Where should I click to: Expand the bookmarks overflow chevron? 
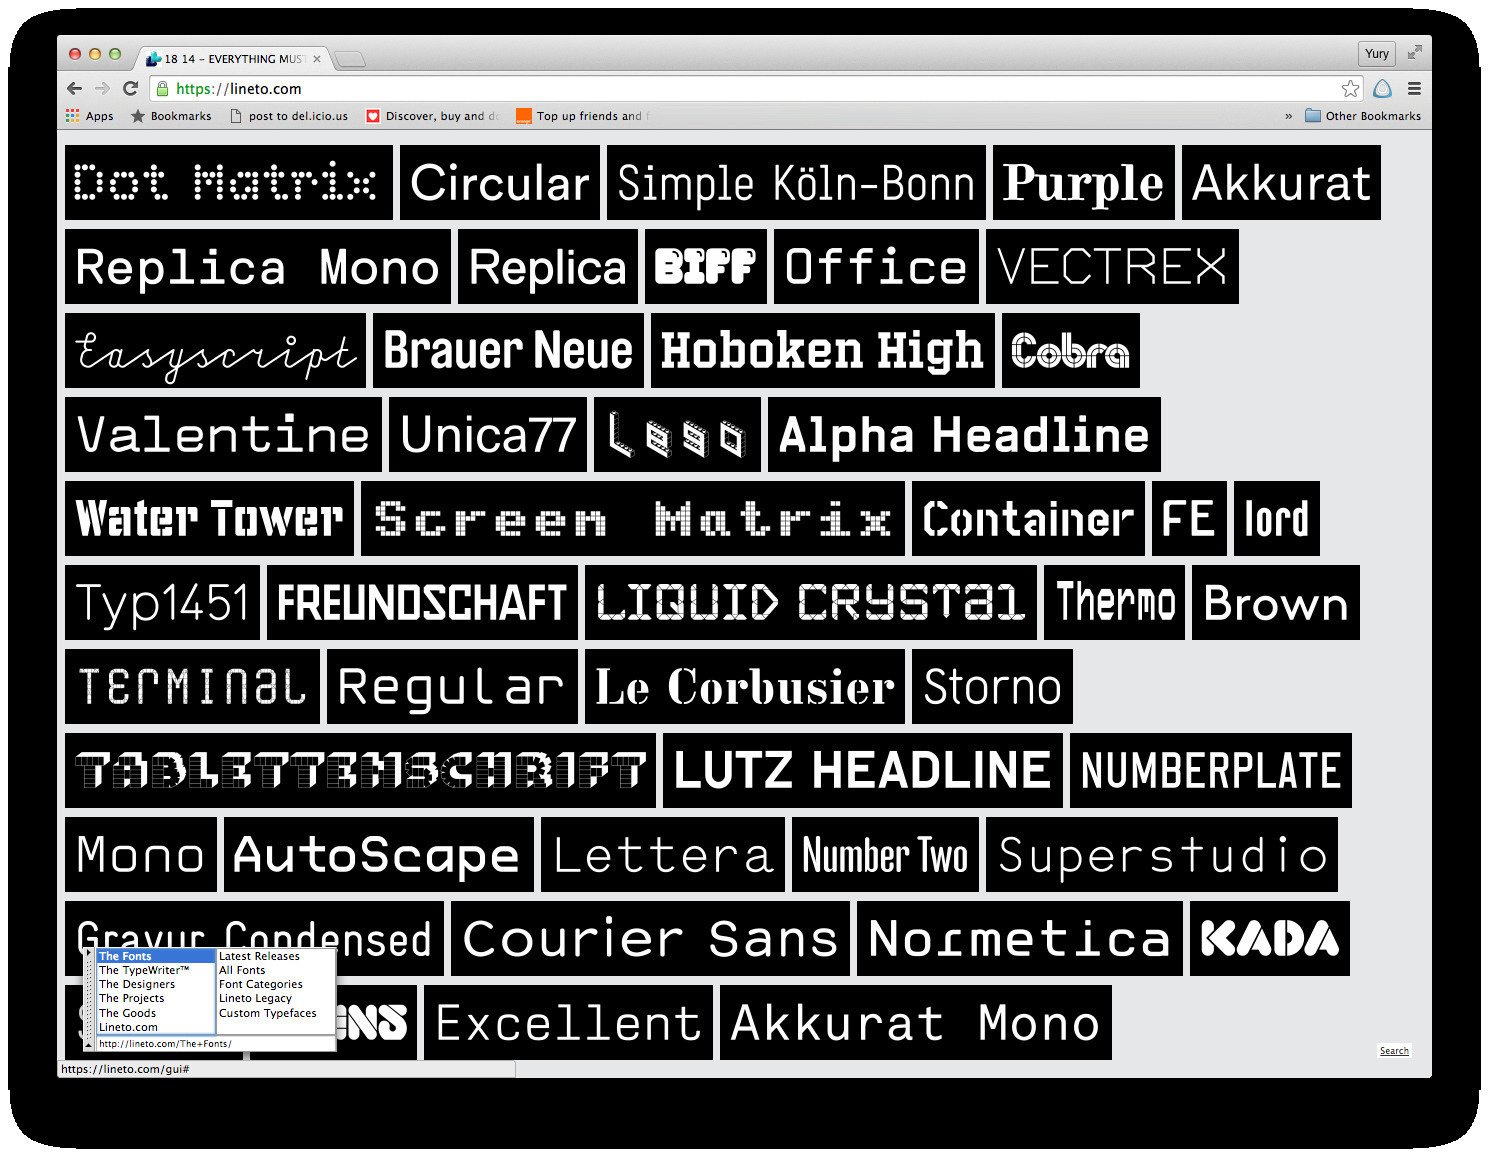(1289, 116)
